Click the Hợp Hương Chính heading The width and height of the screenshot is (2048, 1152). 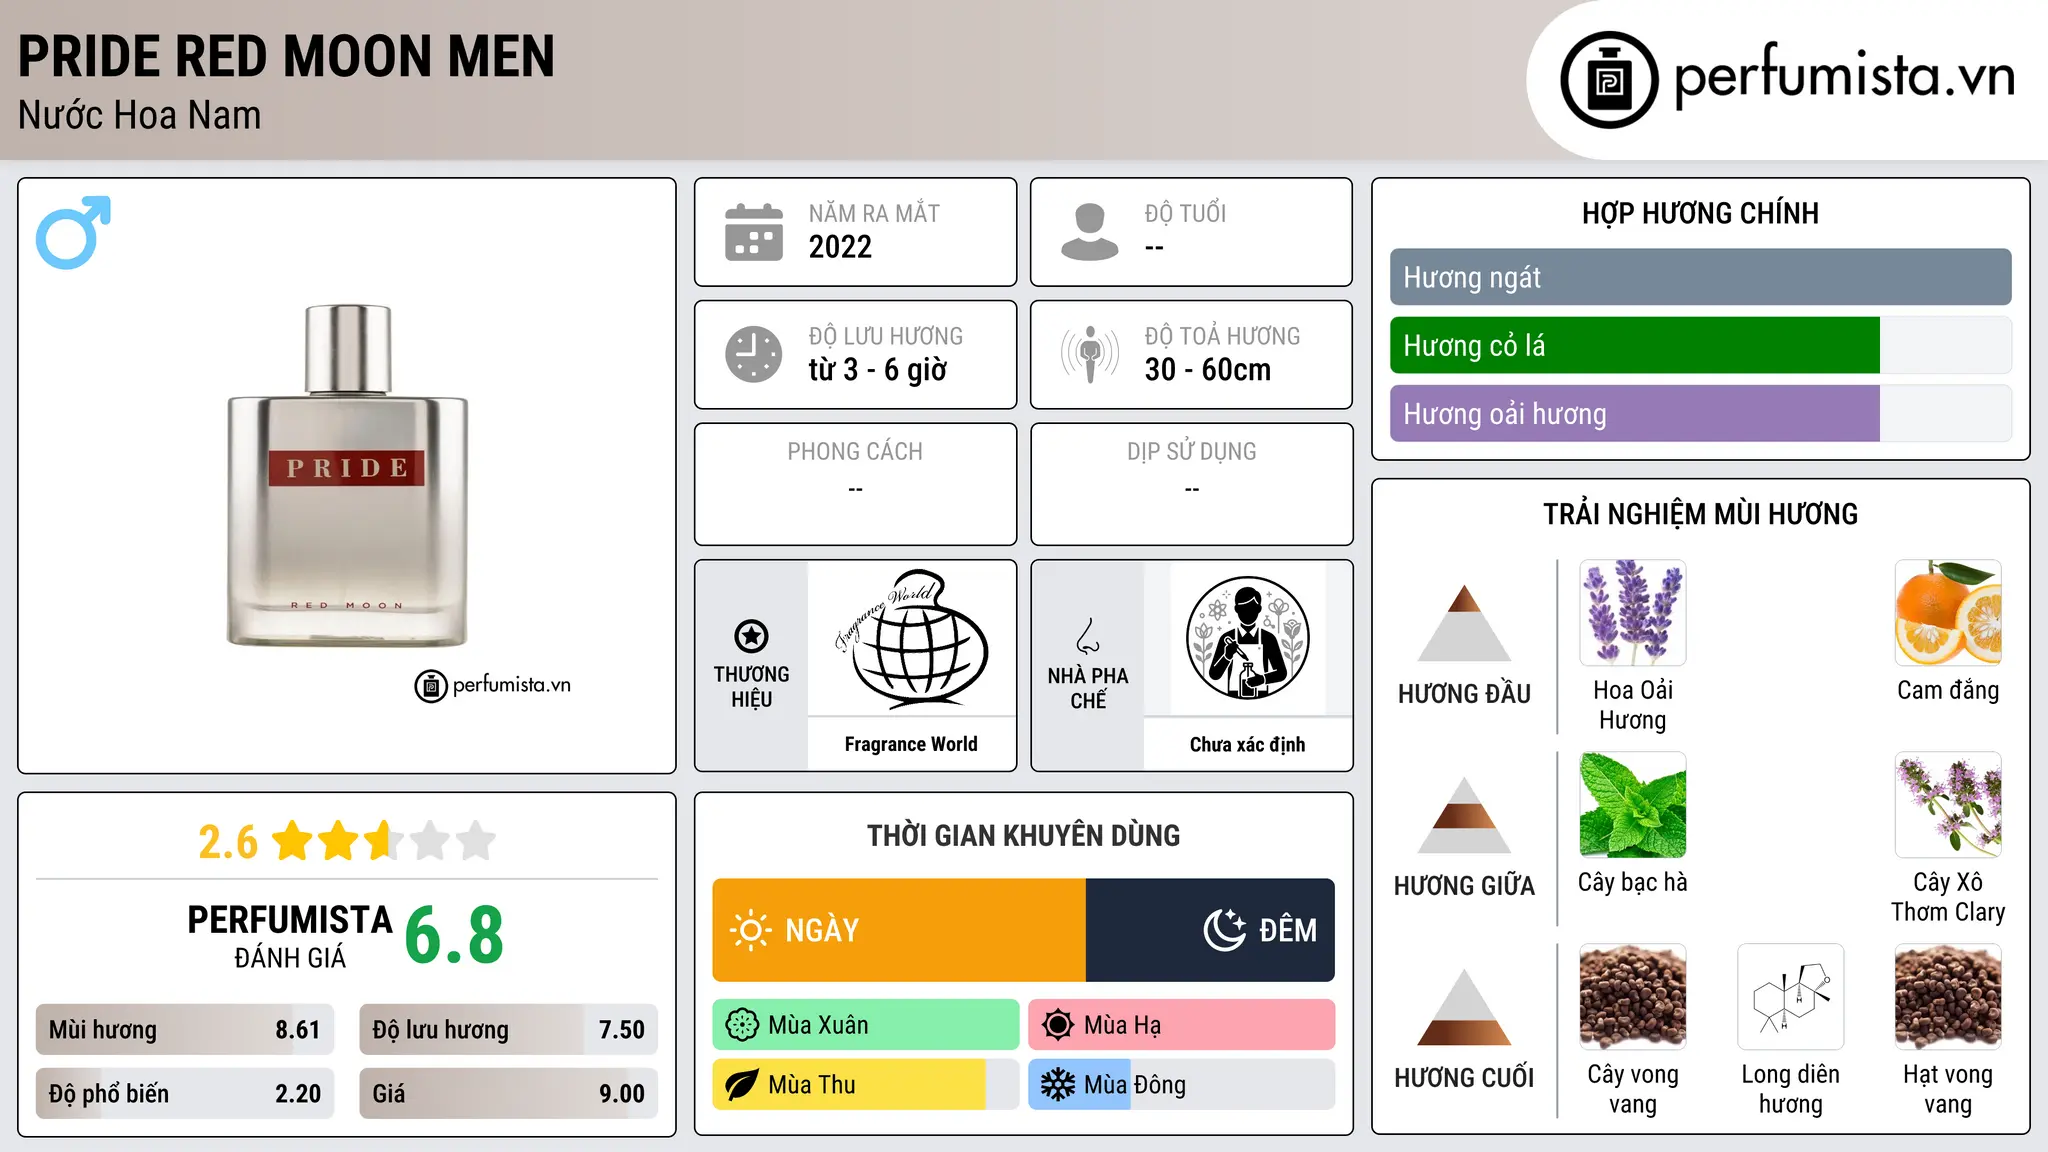point(1700,213)
